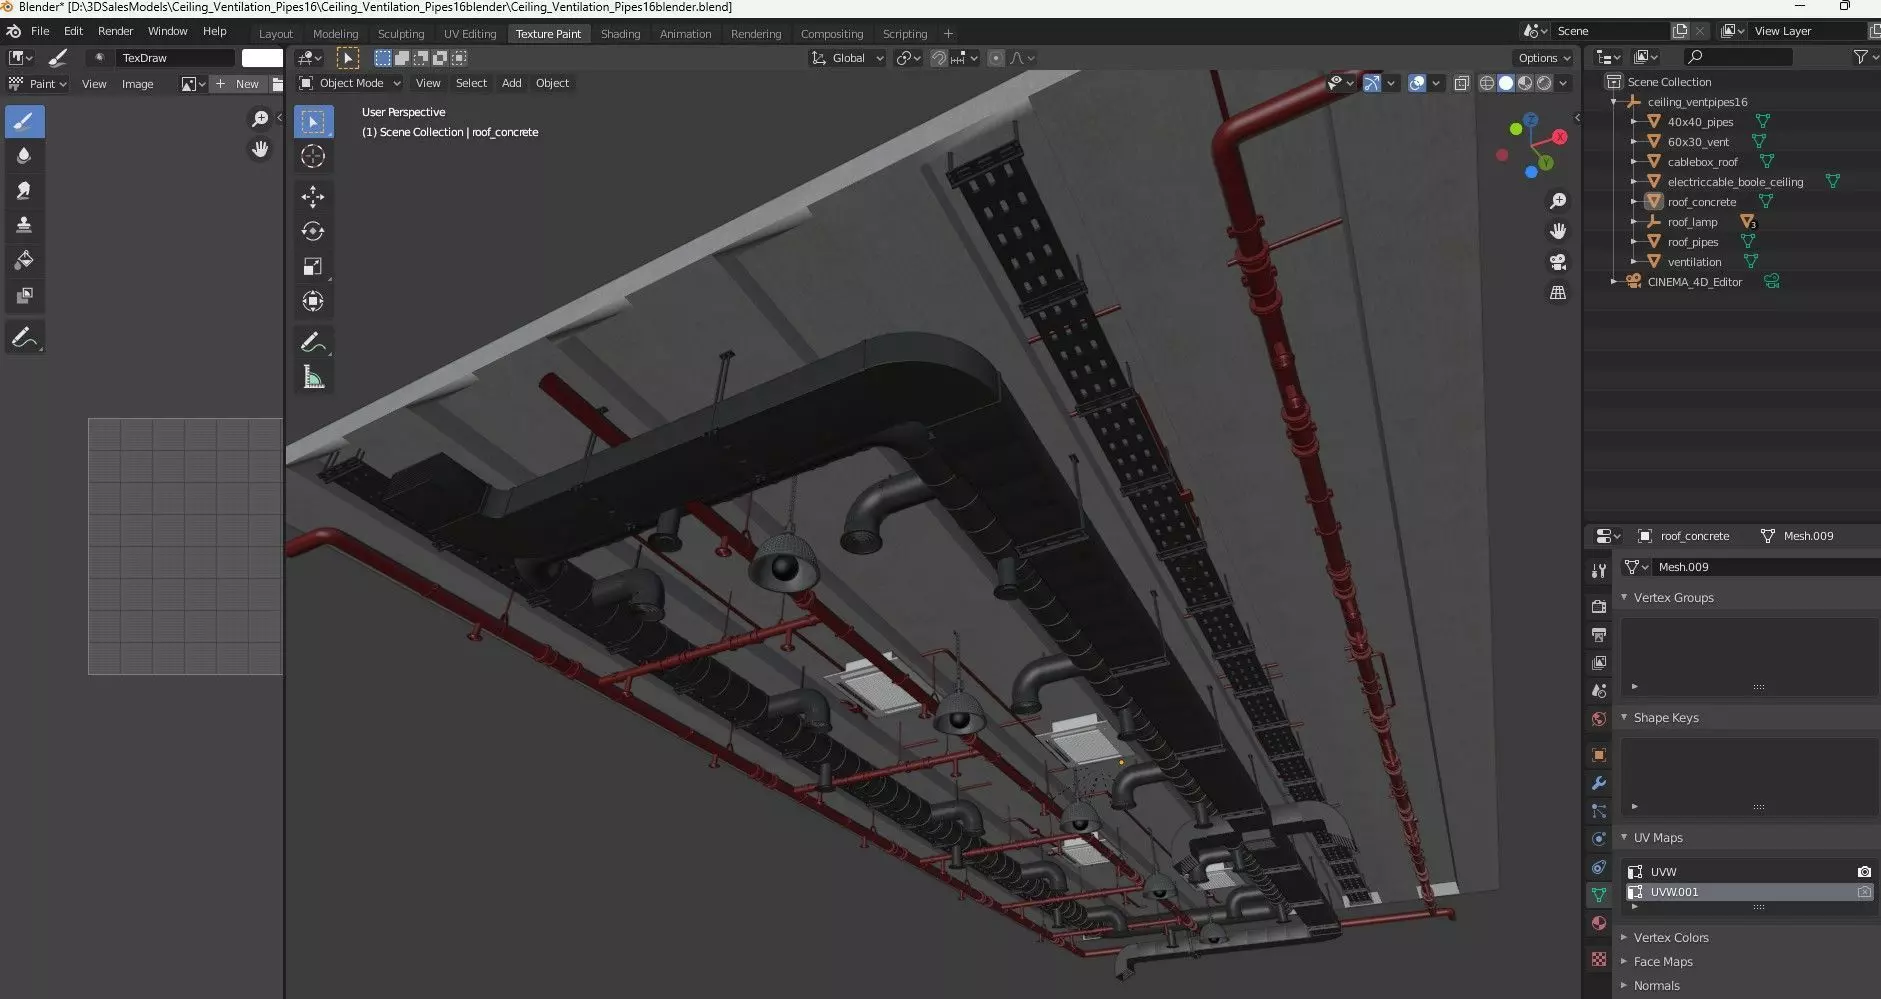
Task: Pick the Scale tool in viewport toolbar
Action: coord(313,266)
